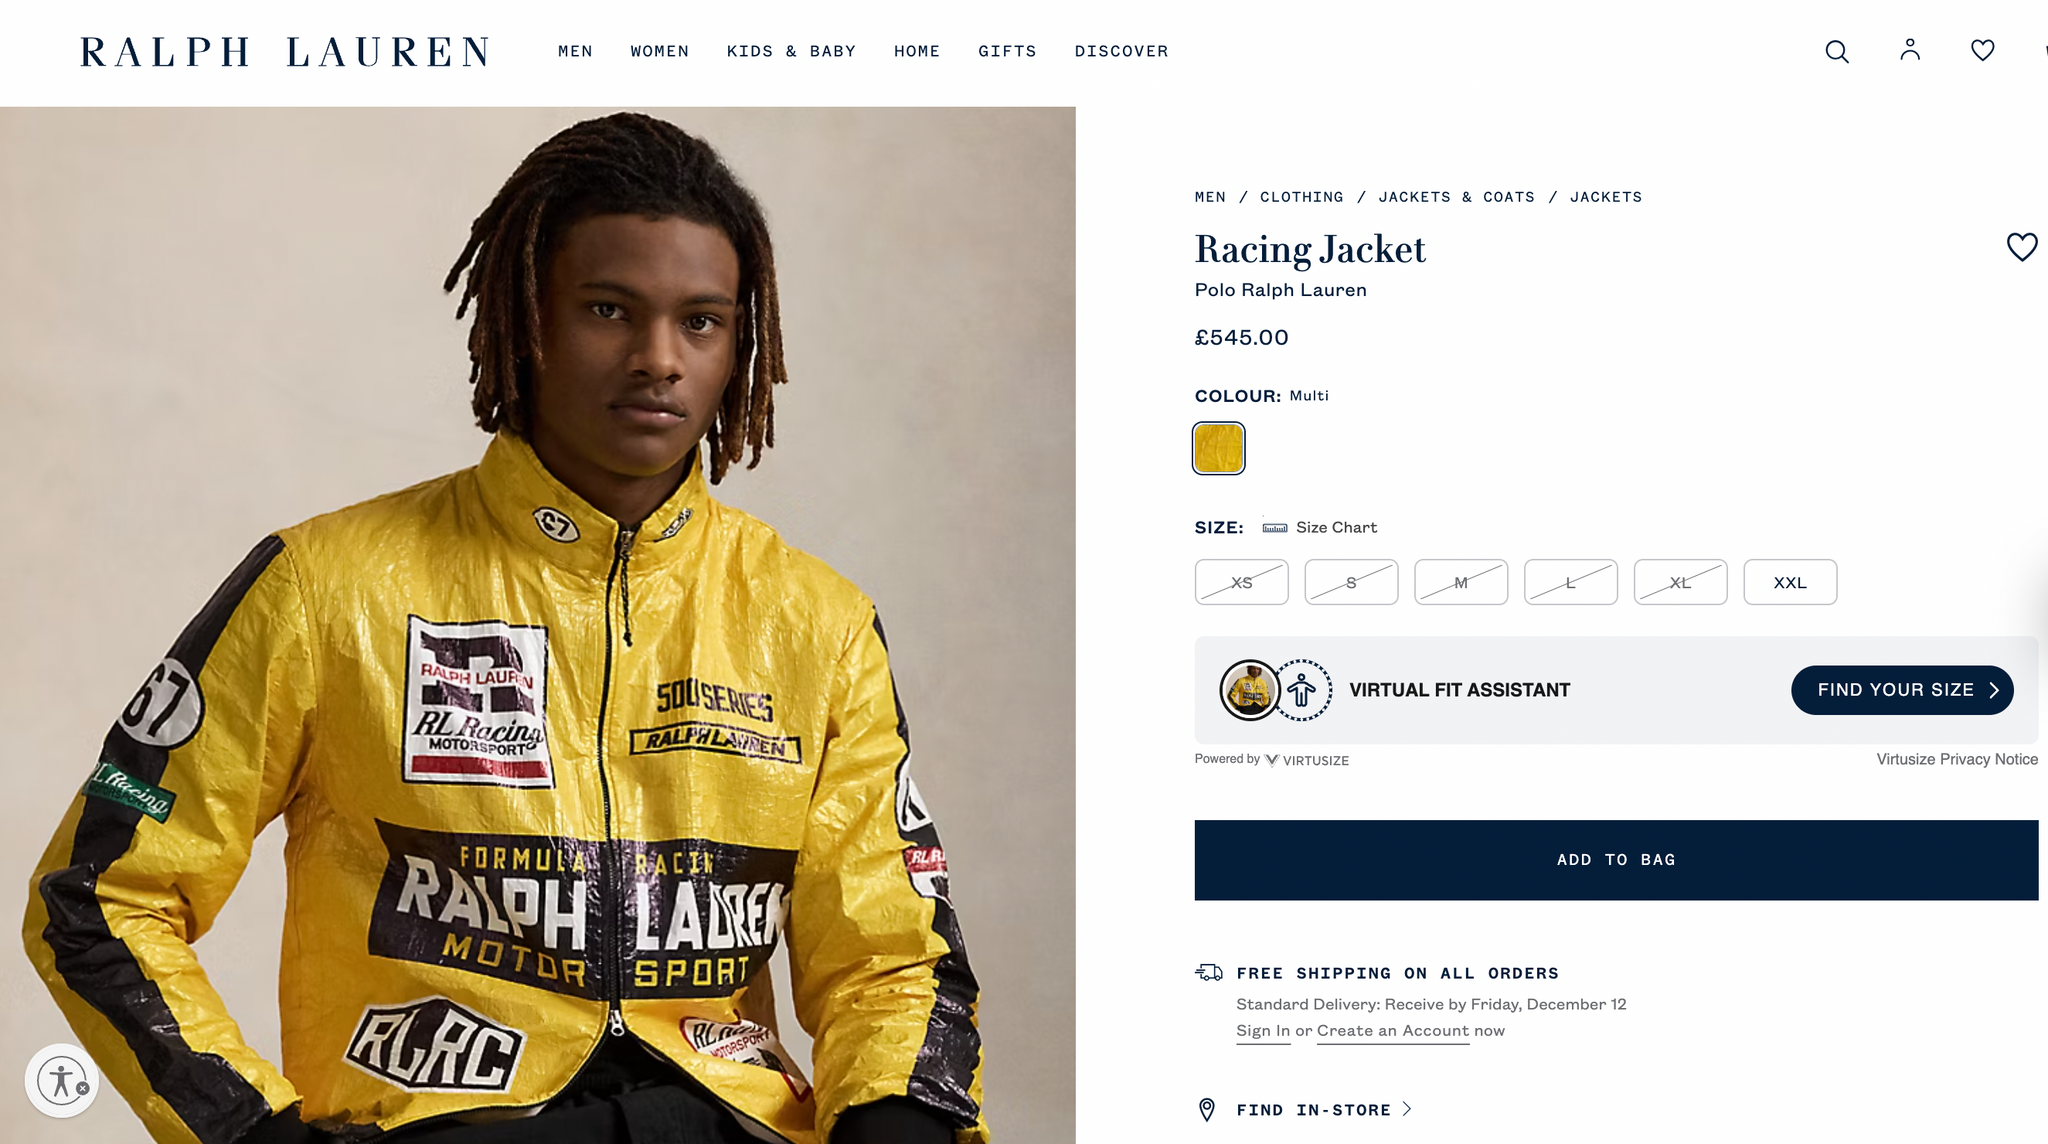2048x1144 pixels.
Task: Follow the Create an Account link
Action: coord(1393,1031)
